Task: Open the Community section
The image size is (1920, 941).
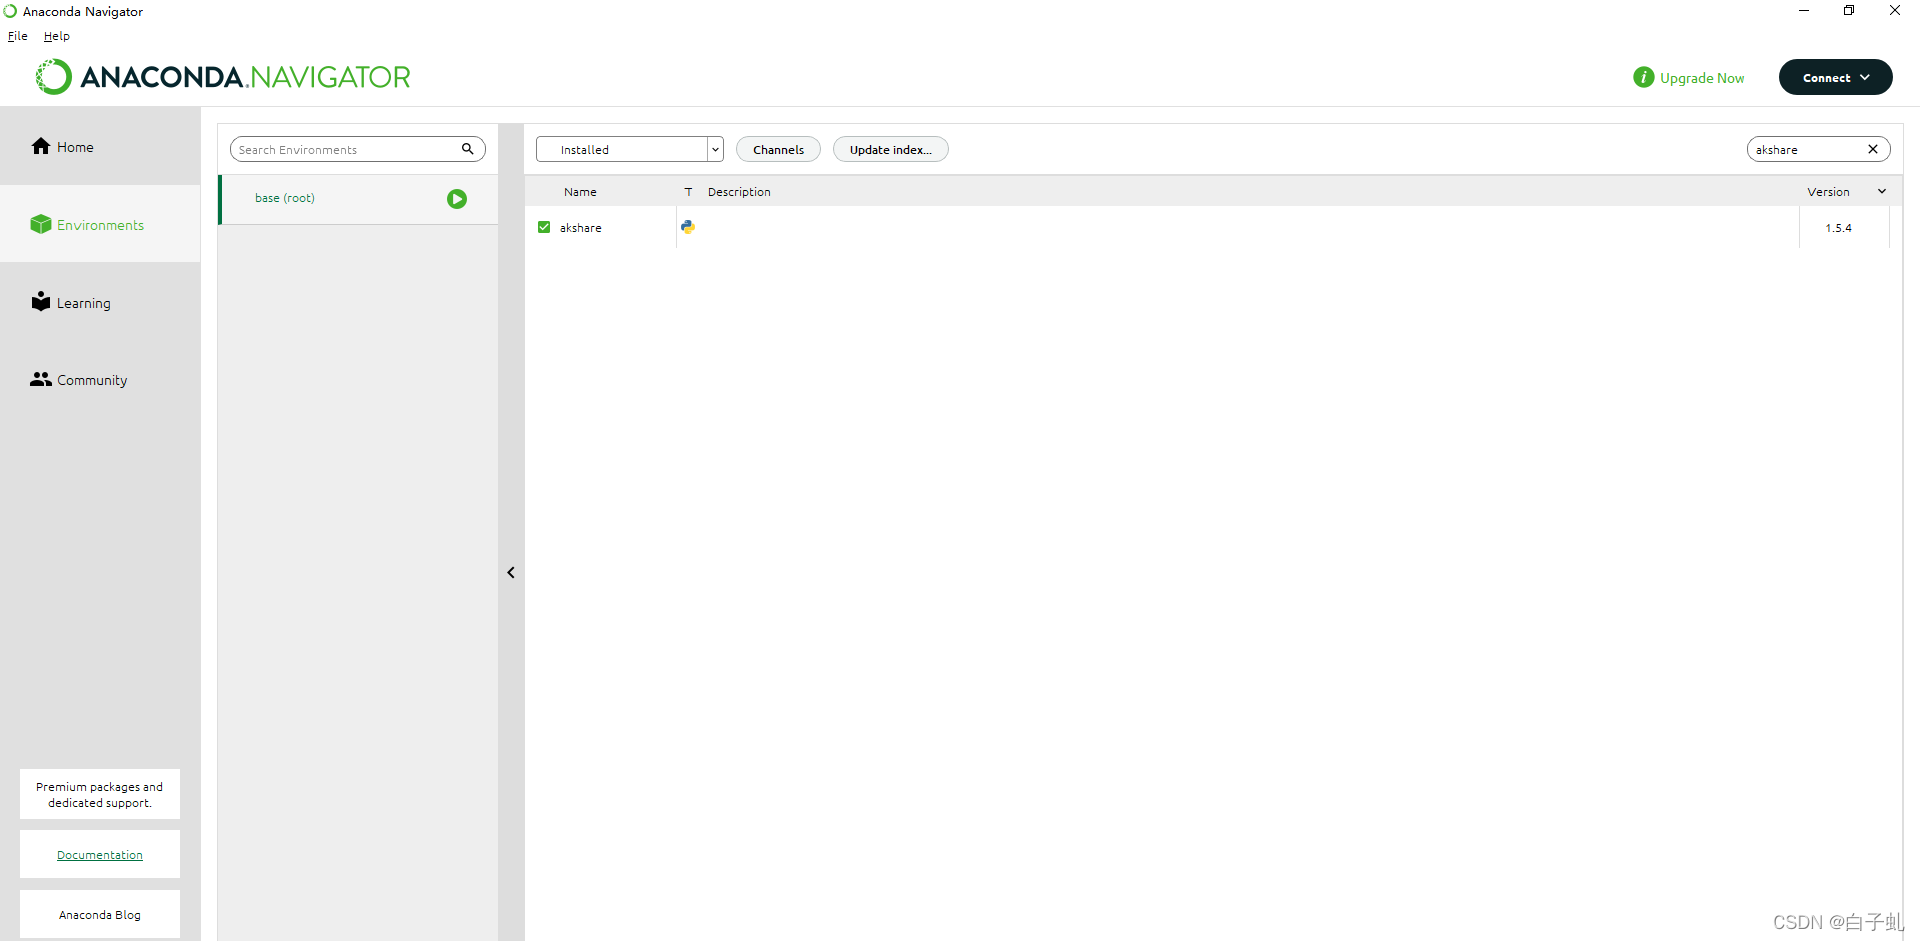Action: click(x=100, y=380)
